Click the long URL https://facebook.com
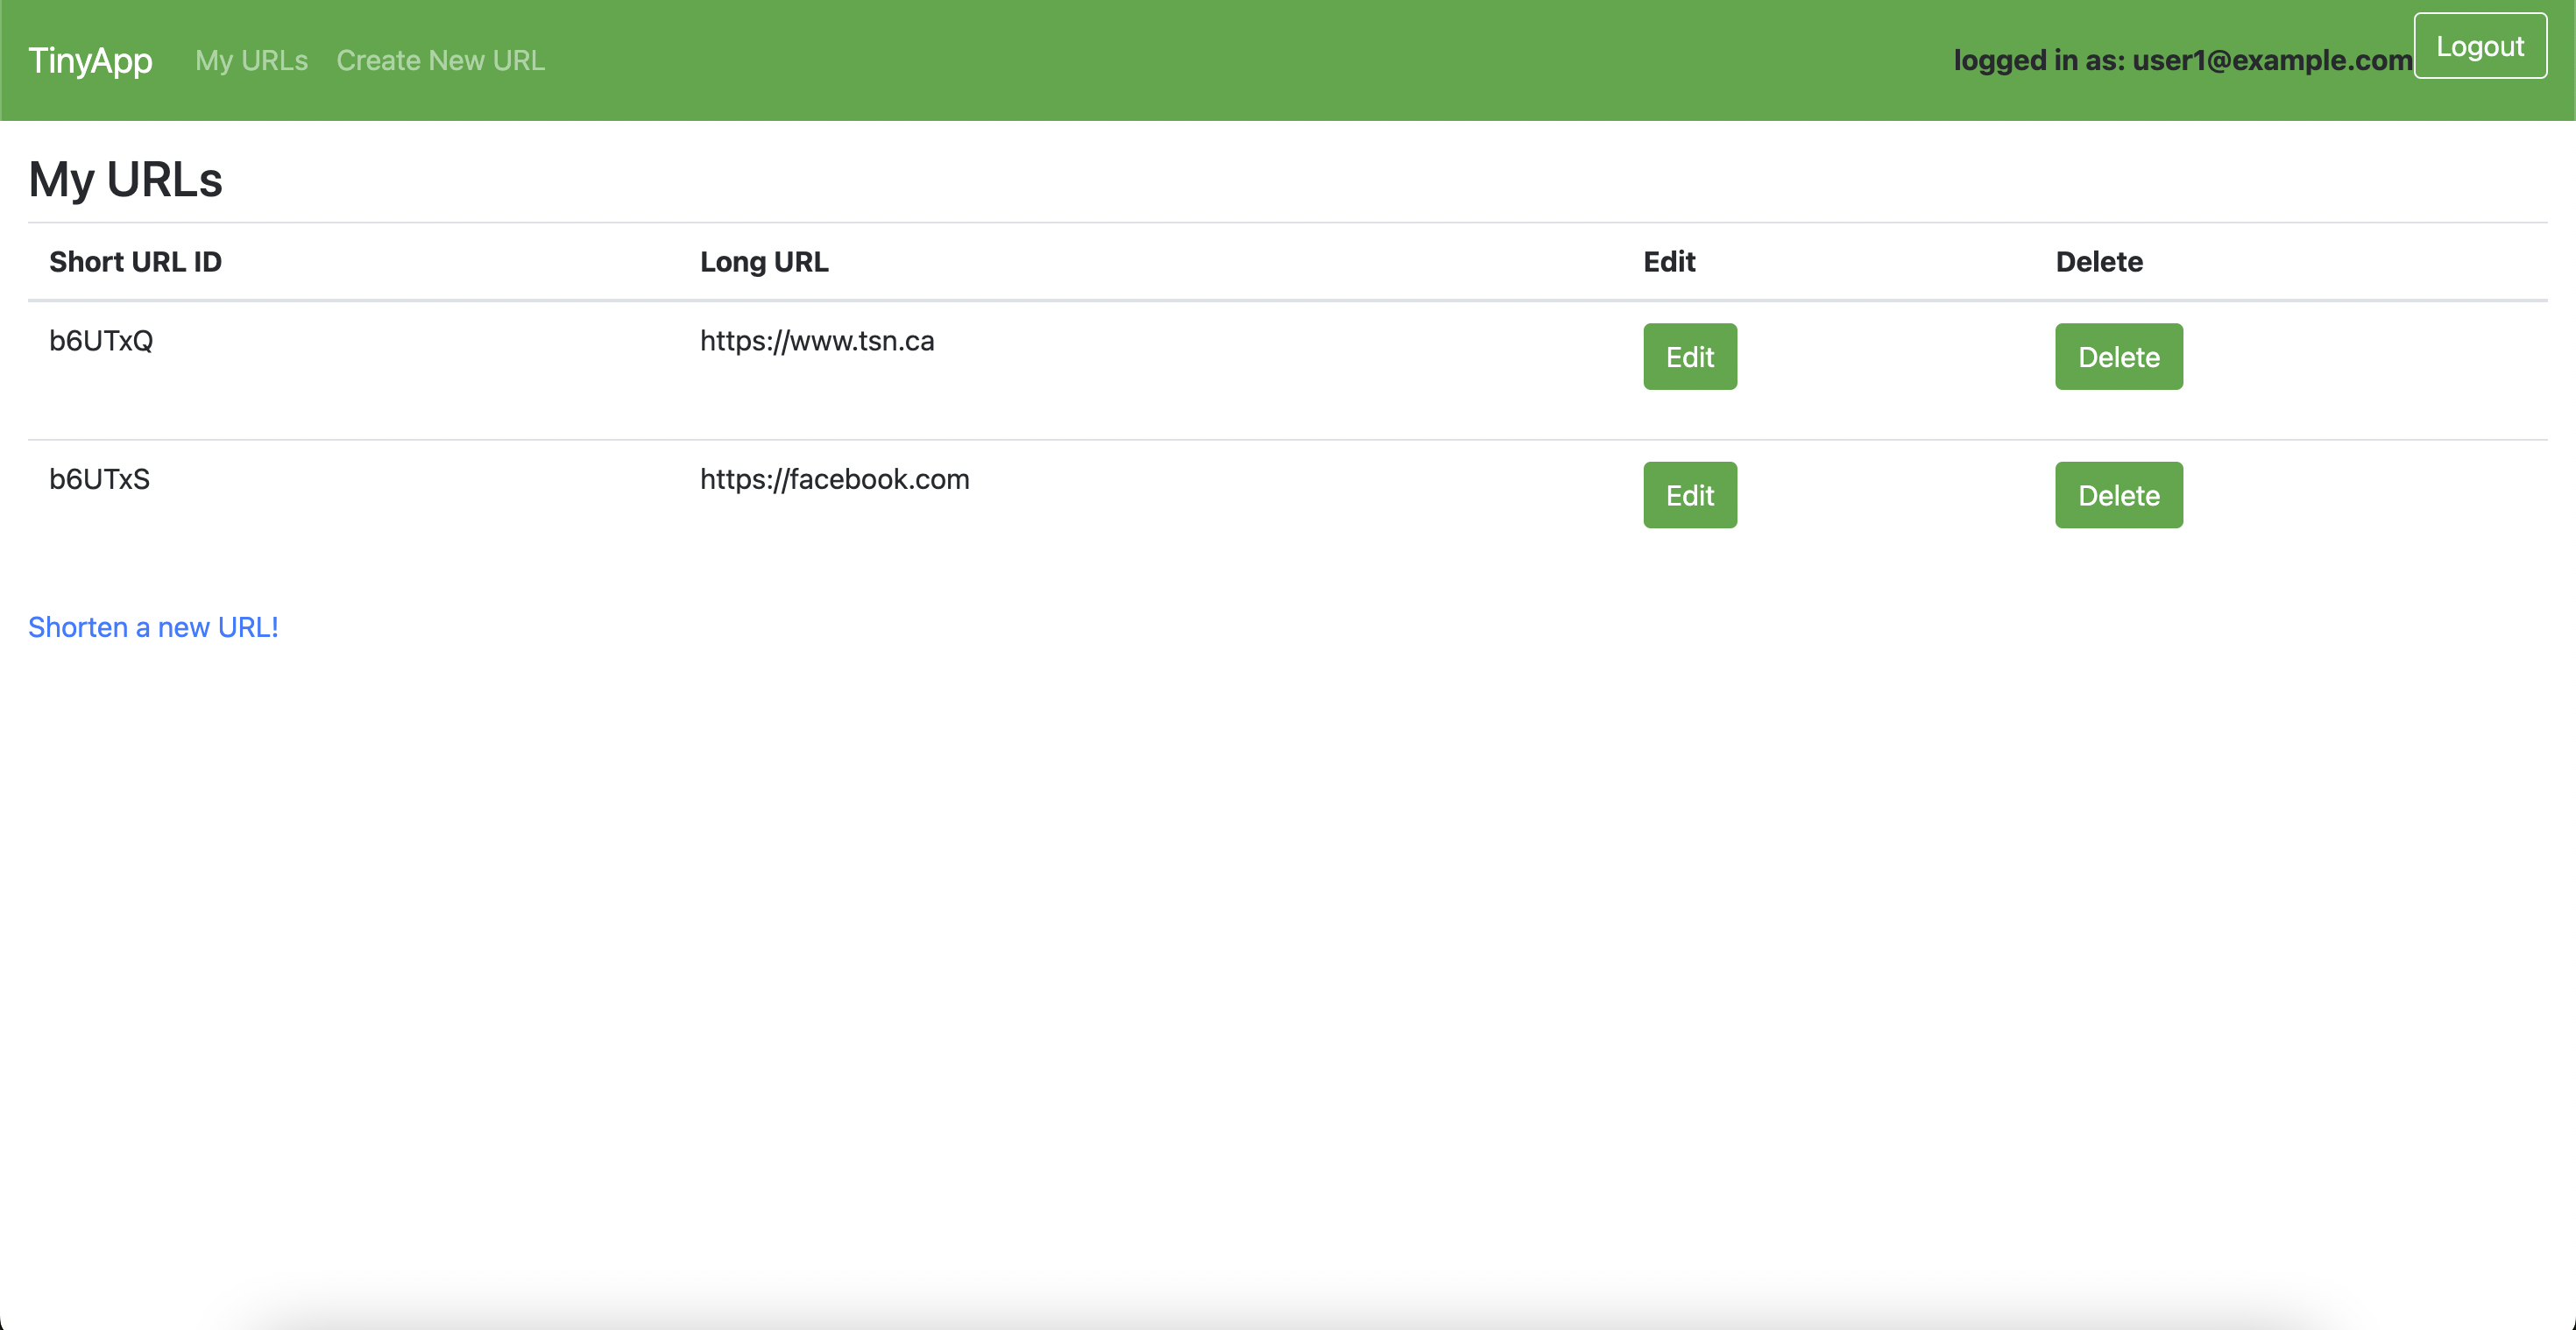The height and width of the screenshot is (1330, 2576). click(x=834, y=478)
